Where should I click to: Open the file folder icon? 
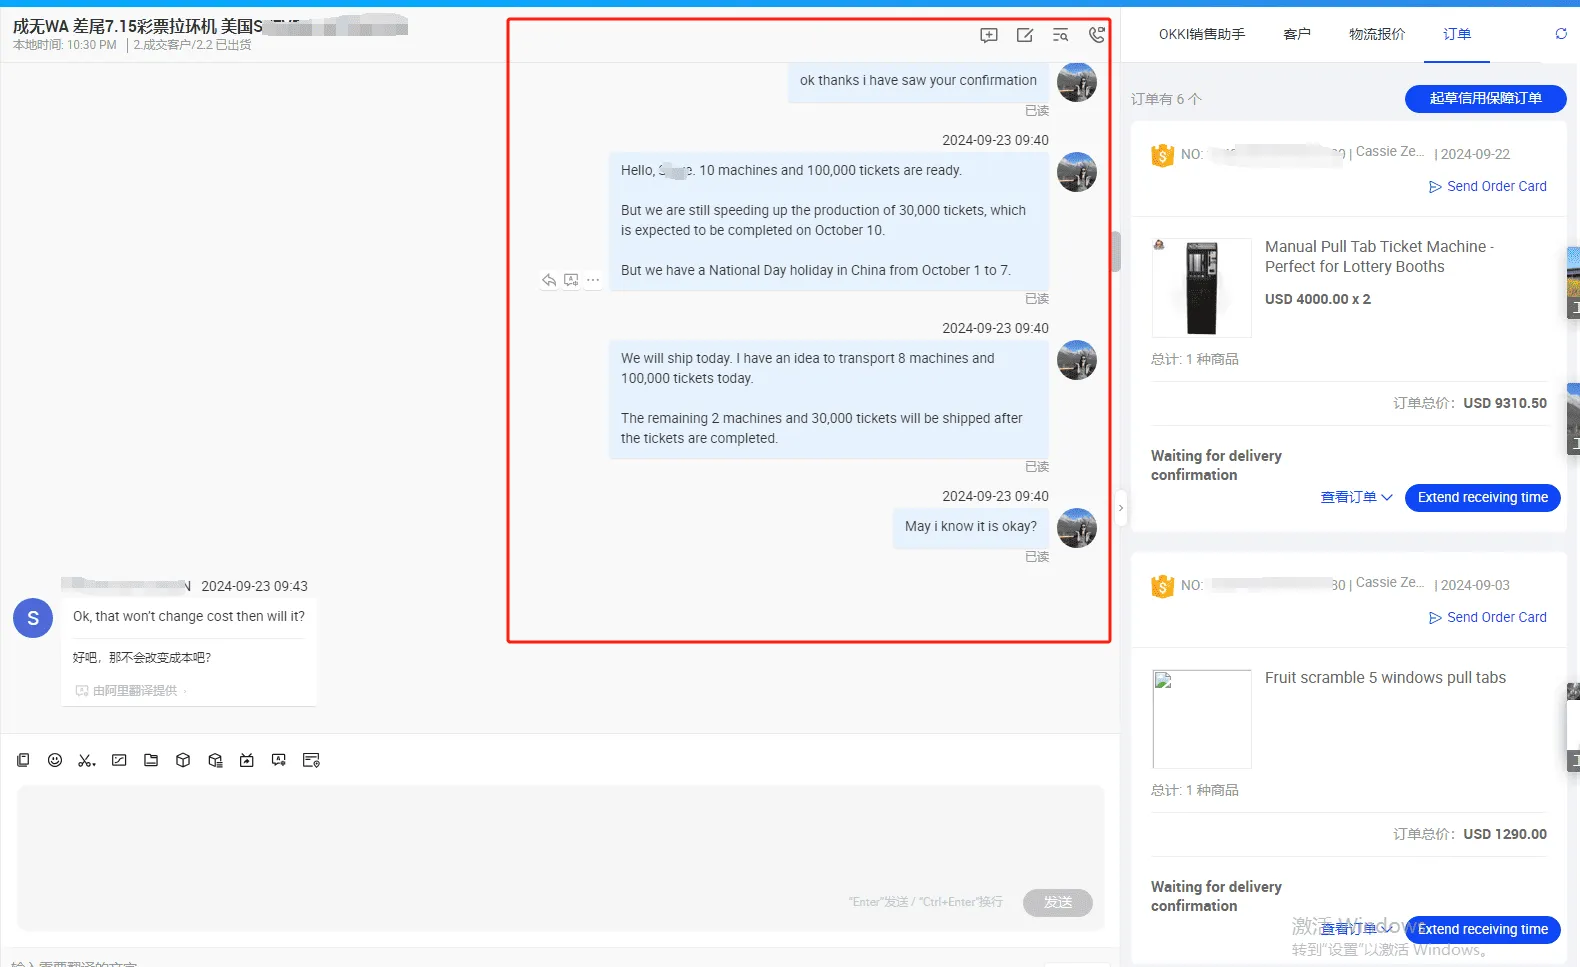(x=151, y=760)
